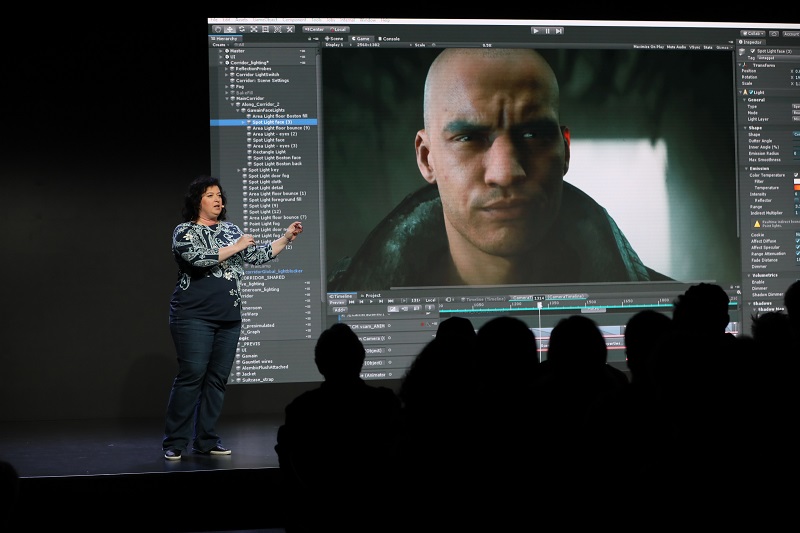Collapse the Emission section

click(746, 168)
